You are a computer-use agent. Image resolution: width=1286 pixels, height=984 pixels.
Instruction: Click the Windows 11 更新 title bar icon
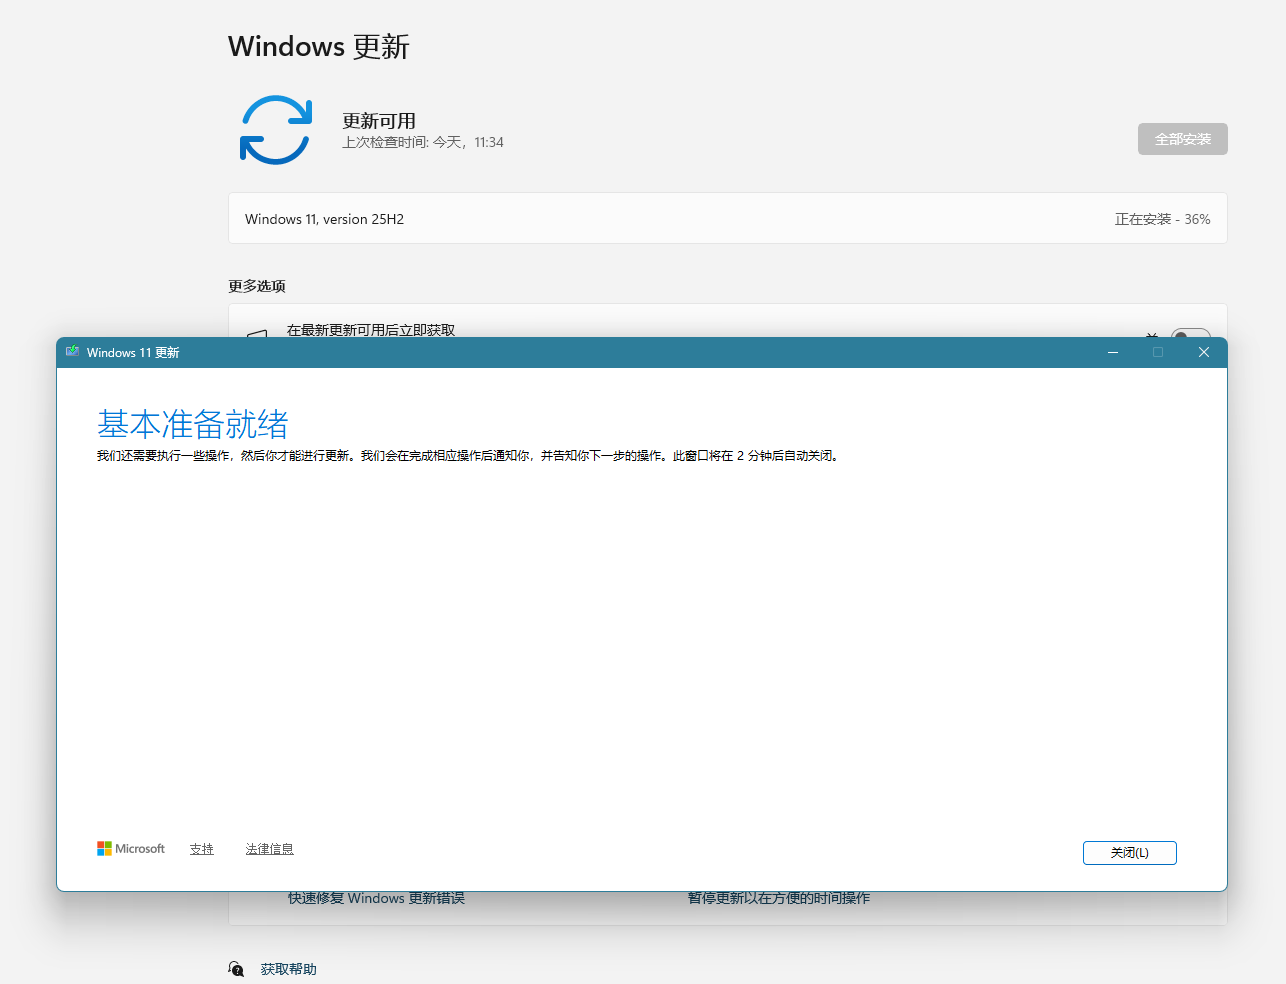pyautogui.click(x=72, y=352)
